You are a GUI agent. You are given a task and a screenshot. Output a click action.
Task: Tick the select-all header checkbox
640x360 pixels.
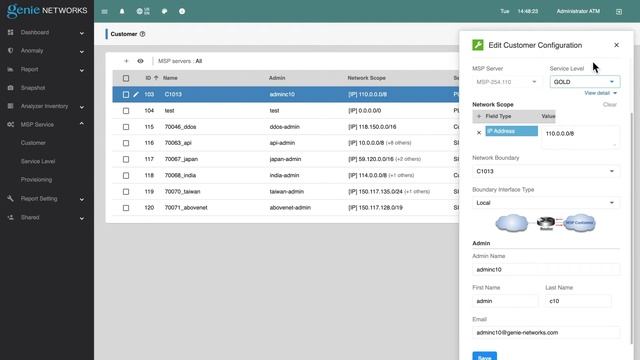tap(126, 78)
